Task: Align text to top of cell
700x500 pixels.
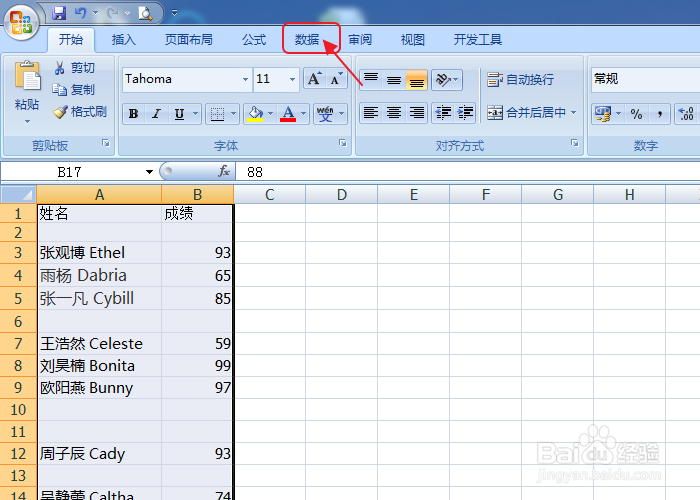Action: click(371, 80)
